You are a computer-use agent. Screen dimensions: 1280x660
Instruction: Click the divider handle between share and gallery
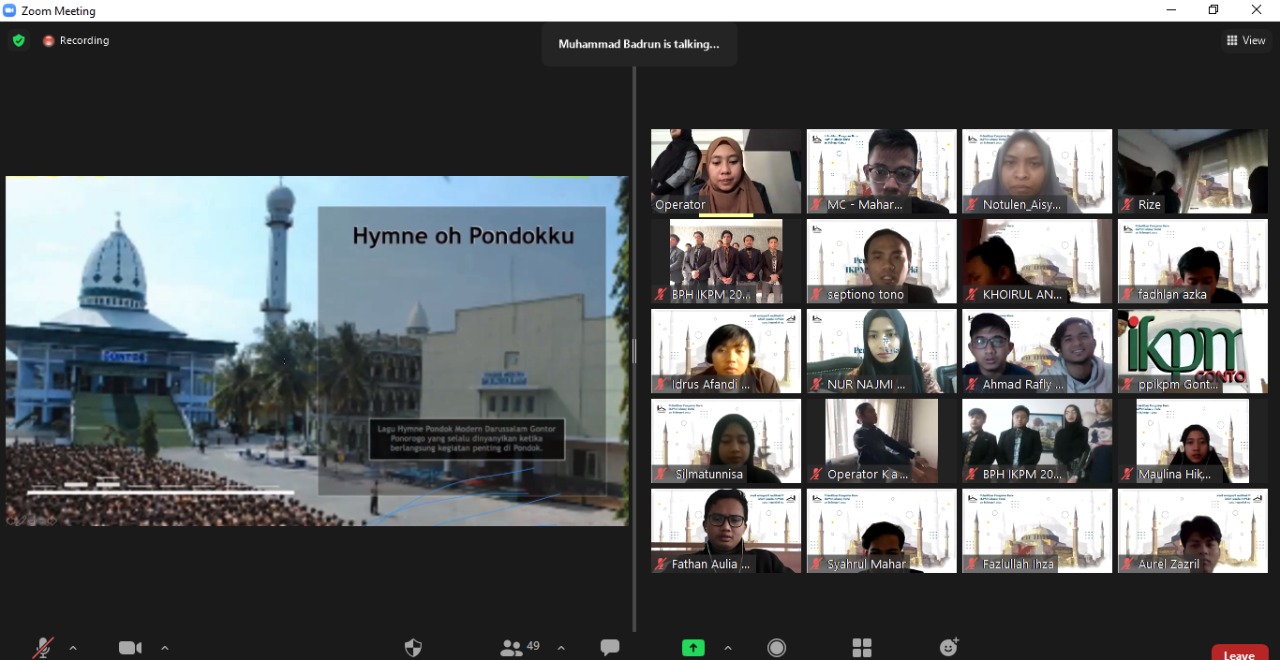(x=634, y=351)
